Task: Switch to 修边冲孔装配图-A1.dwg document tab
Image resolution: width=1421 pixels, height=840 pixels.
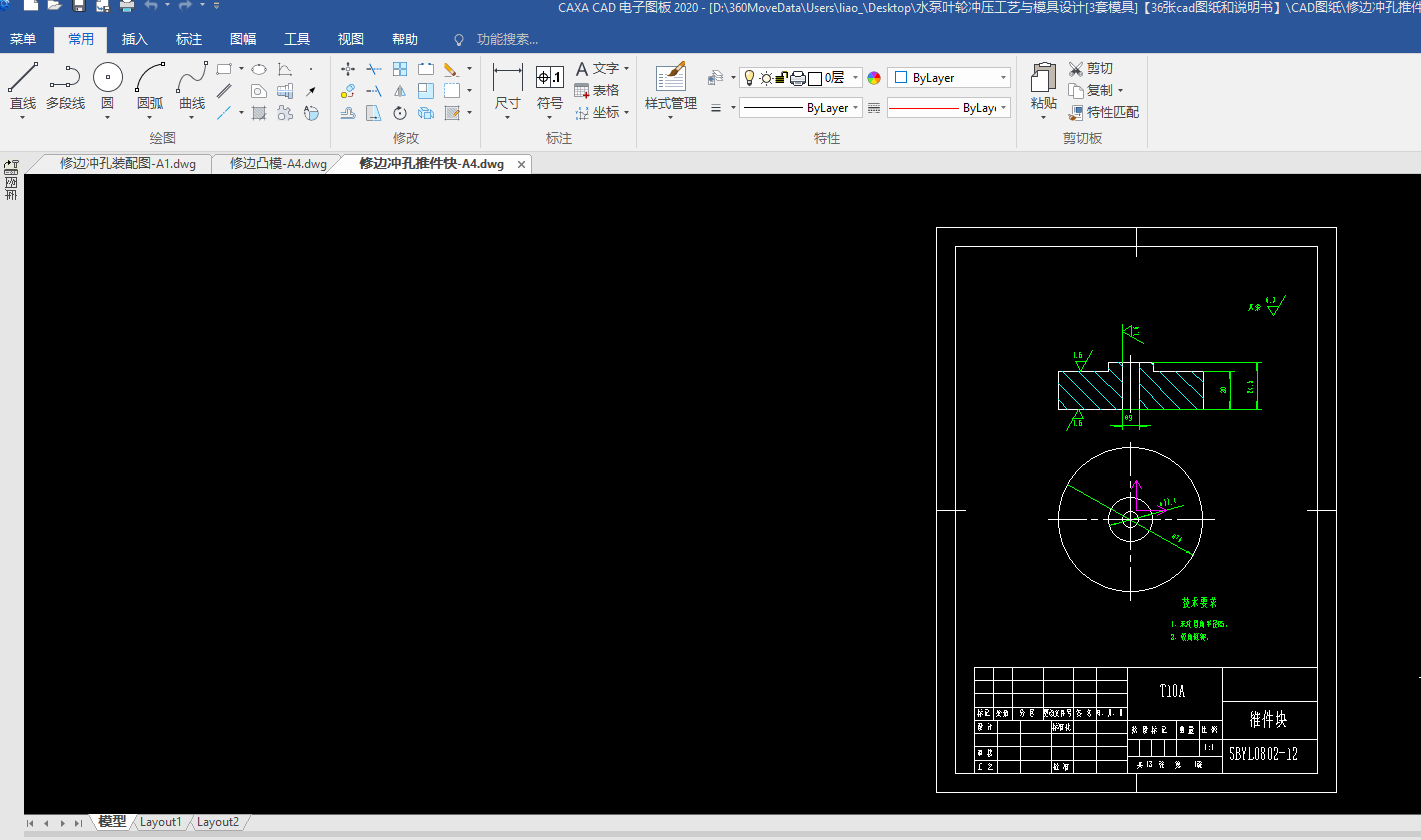Action: point(127,164)
